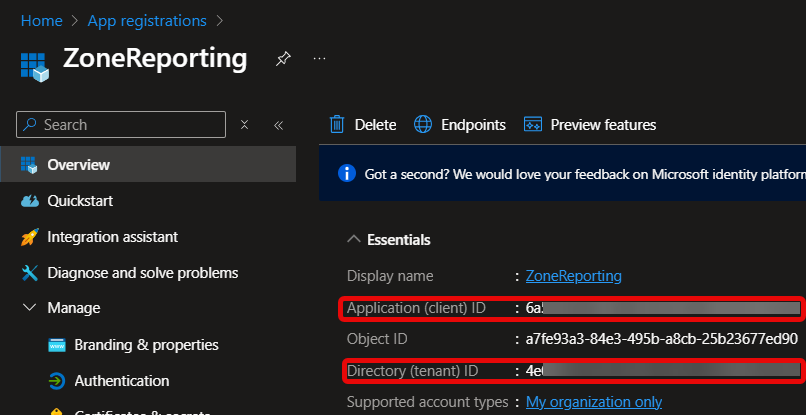Click the trash can Delete icon
The width and height of the screenshot is (806, 415).
[337, 124]
